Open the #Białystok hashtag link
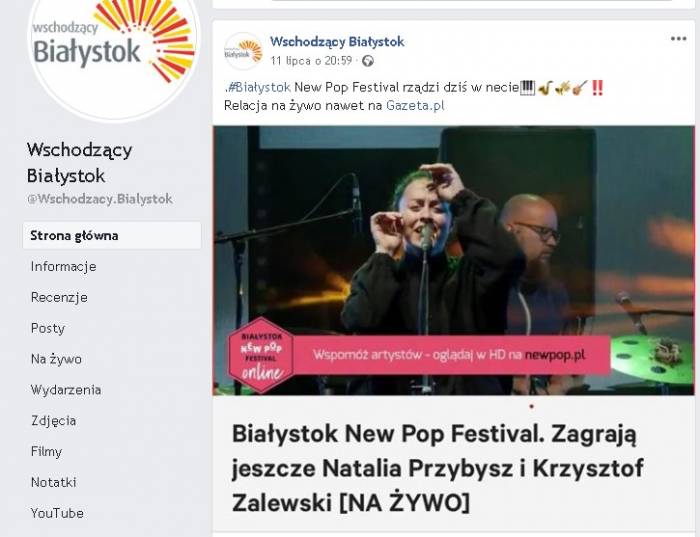The height and width of the screenshot is (537, 700). (259, 87)
